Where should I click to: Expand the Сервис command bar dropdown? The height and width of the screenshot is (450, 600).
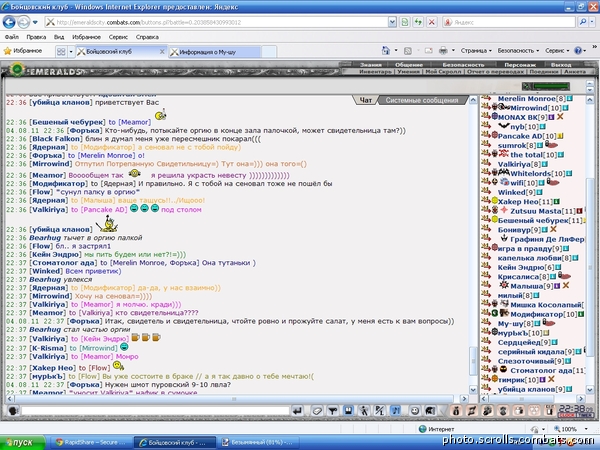click(x=557, y=51)
